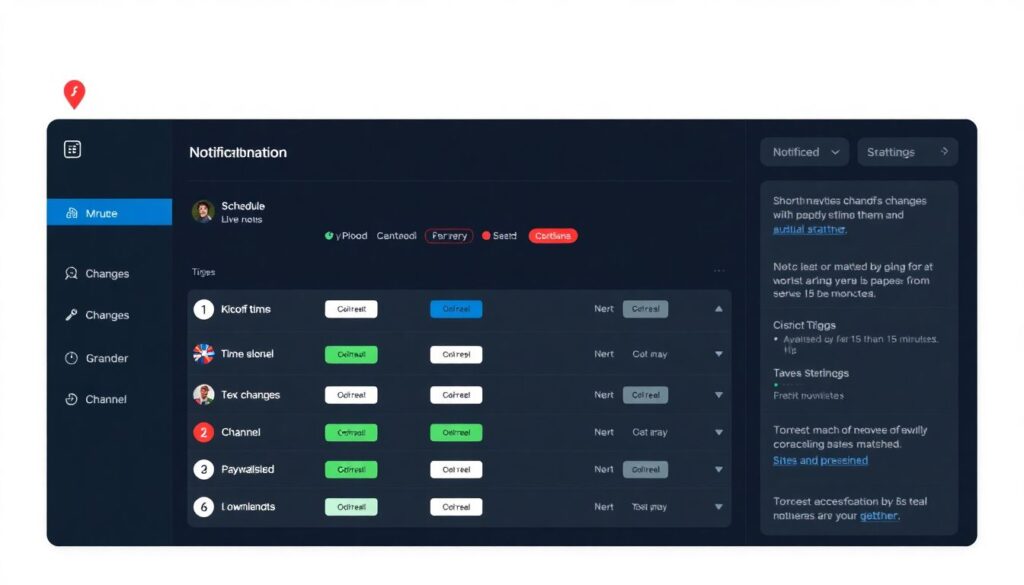Click the clock icon beside Grander
The height and width of the screenshot is (585, 1024).
pyautogui.click(x=71, y=358)
